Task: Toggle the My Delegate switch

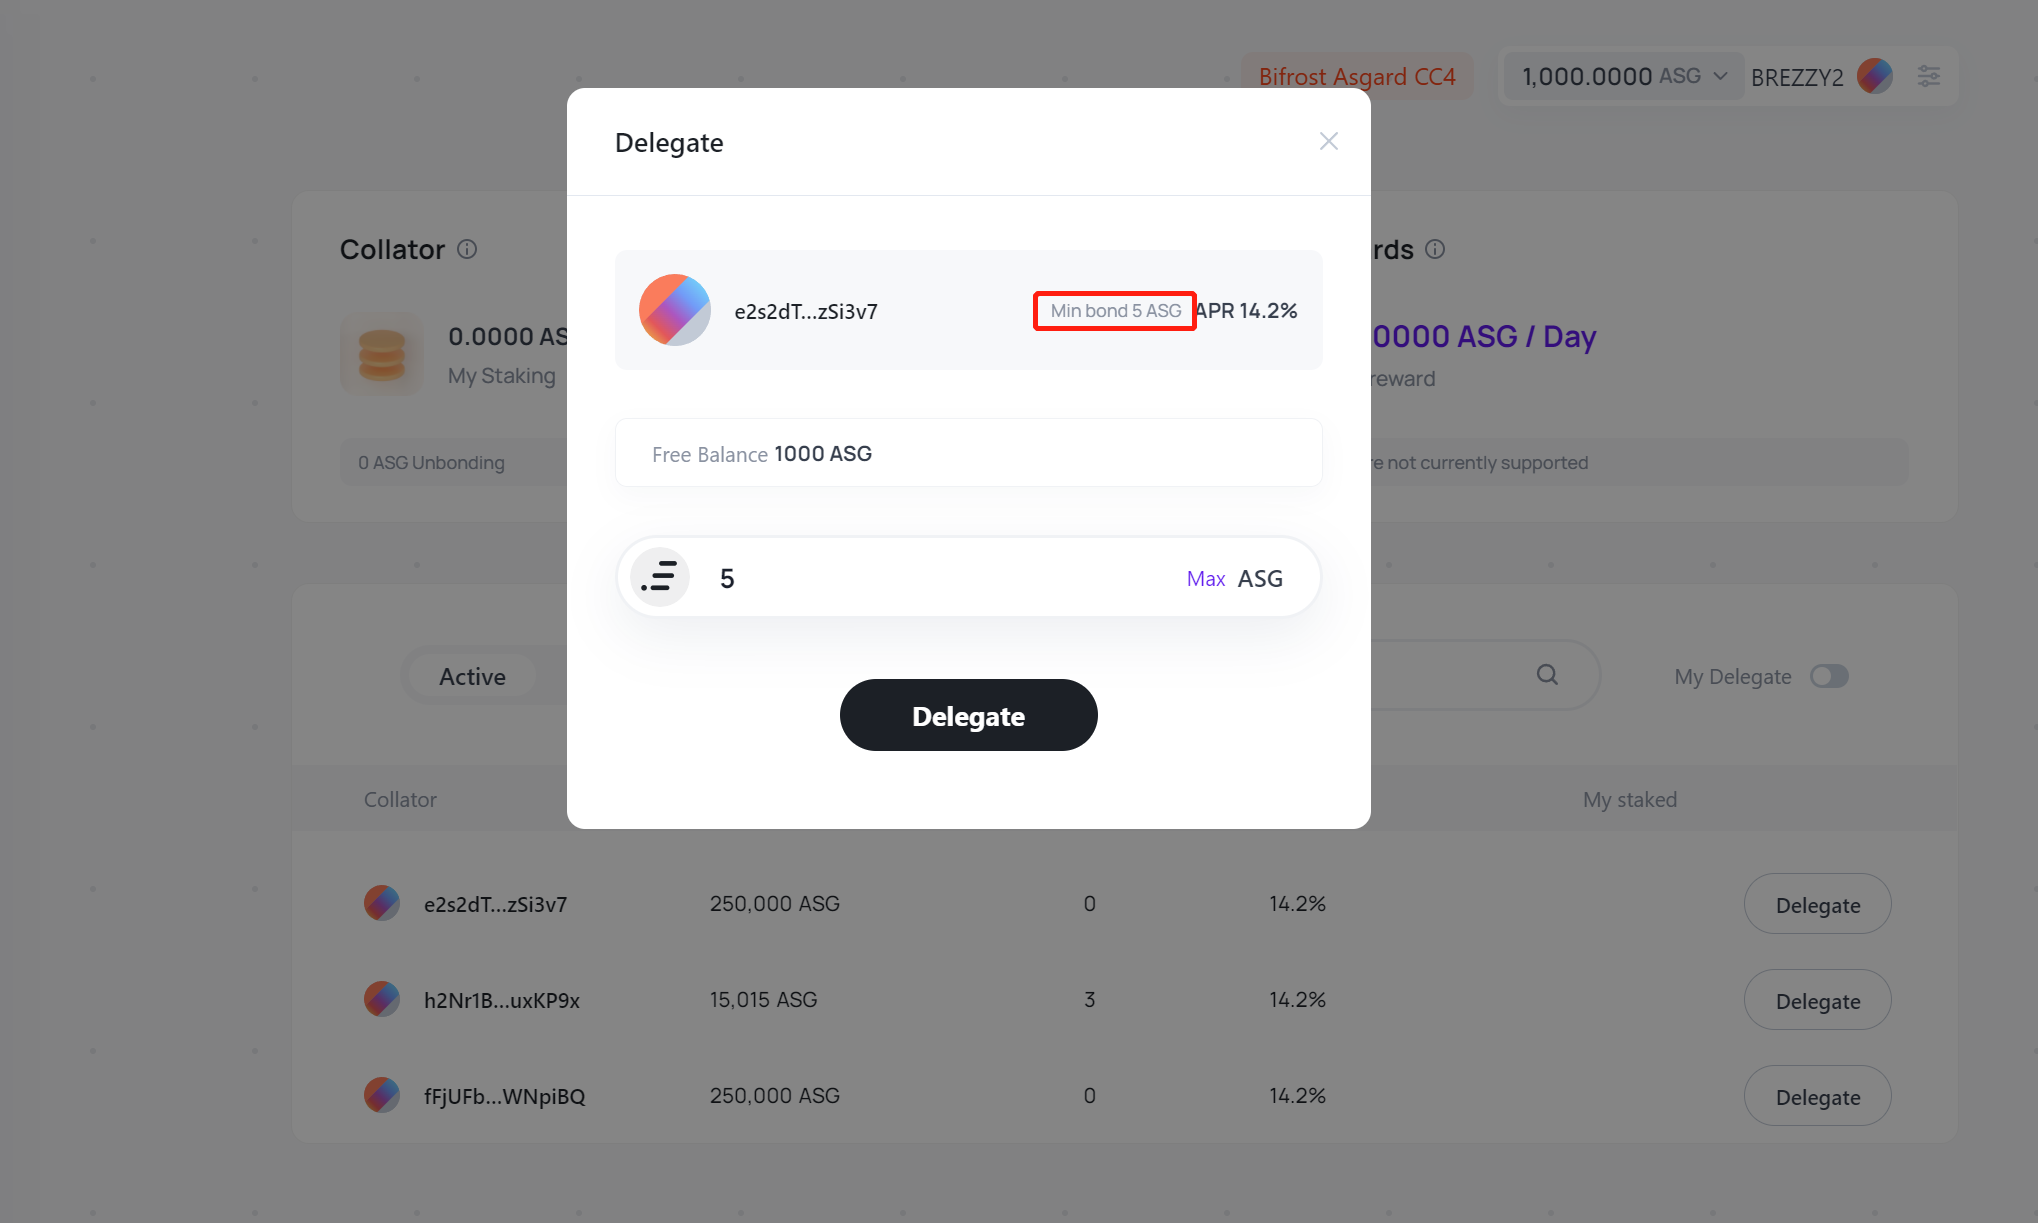Action: 1829,676
